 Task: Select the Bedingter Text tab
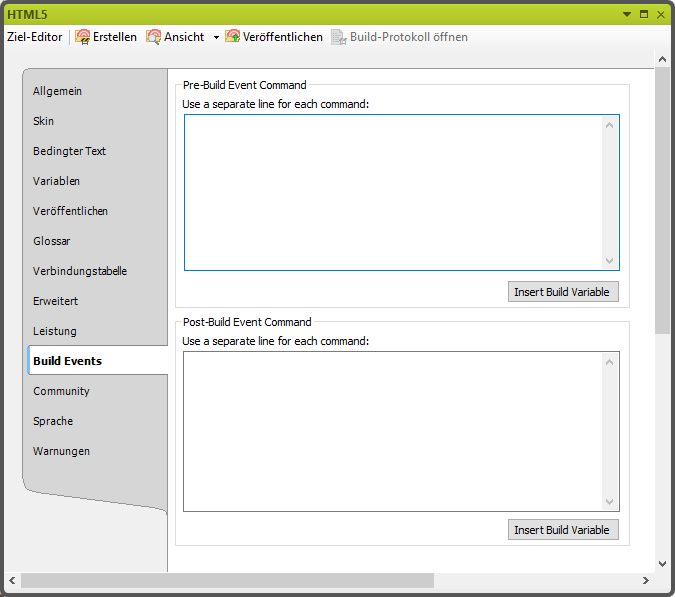70,151
